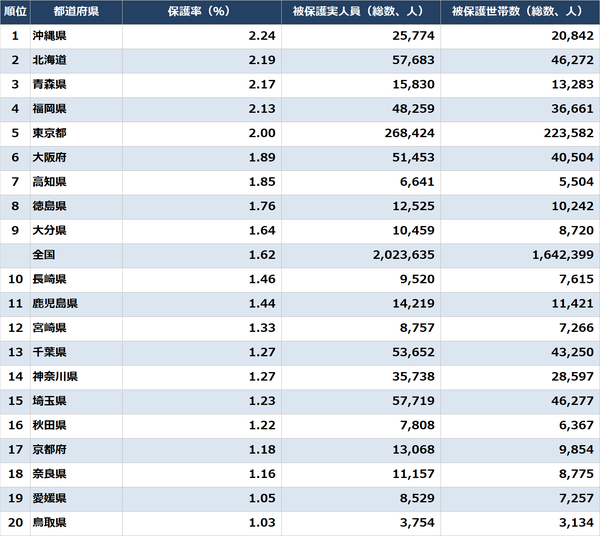Click the value 9,854 for Kyoto

coord(577,450)
